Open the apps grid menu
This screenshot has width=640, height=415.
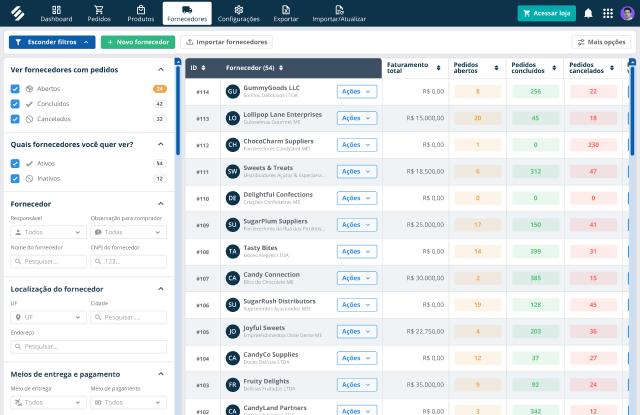point(608,13)
